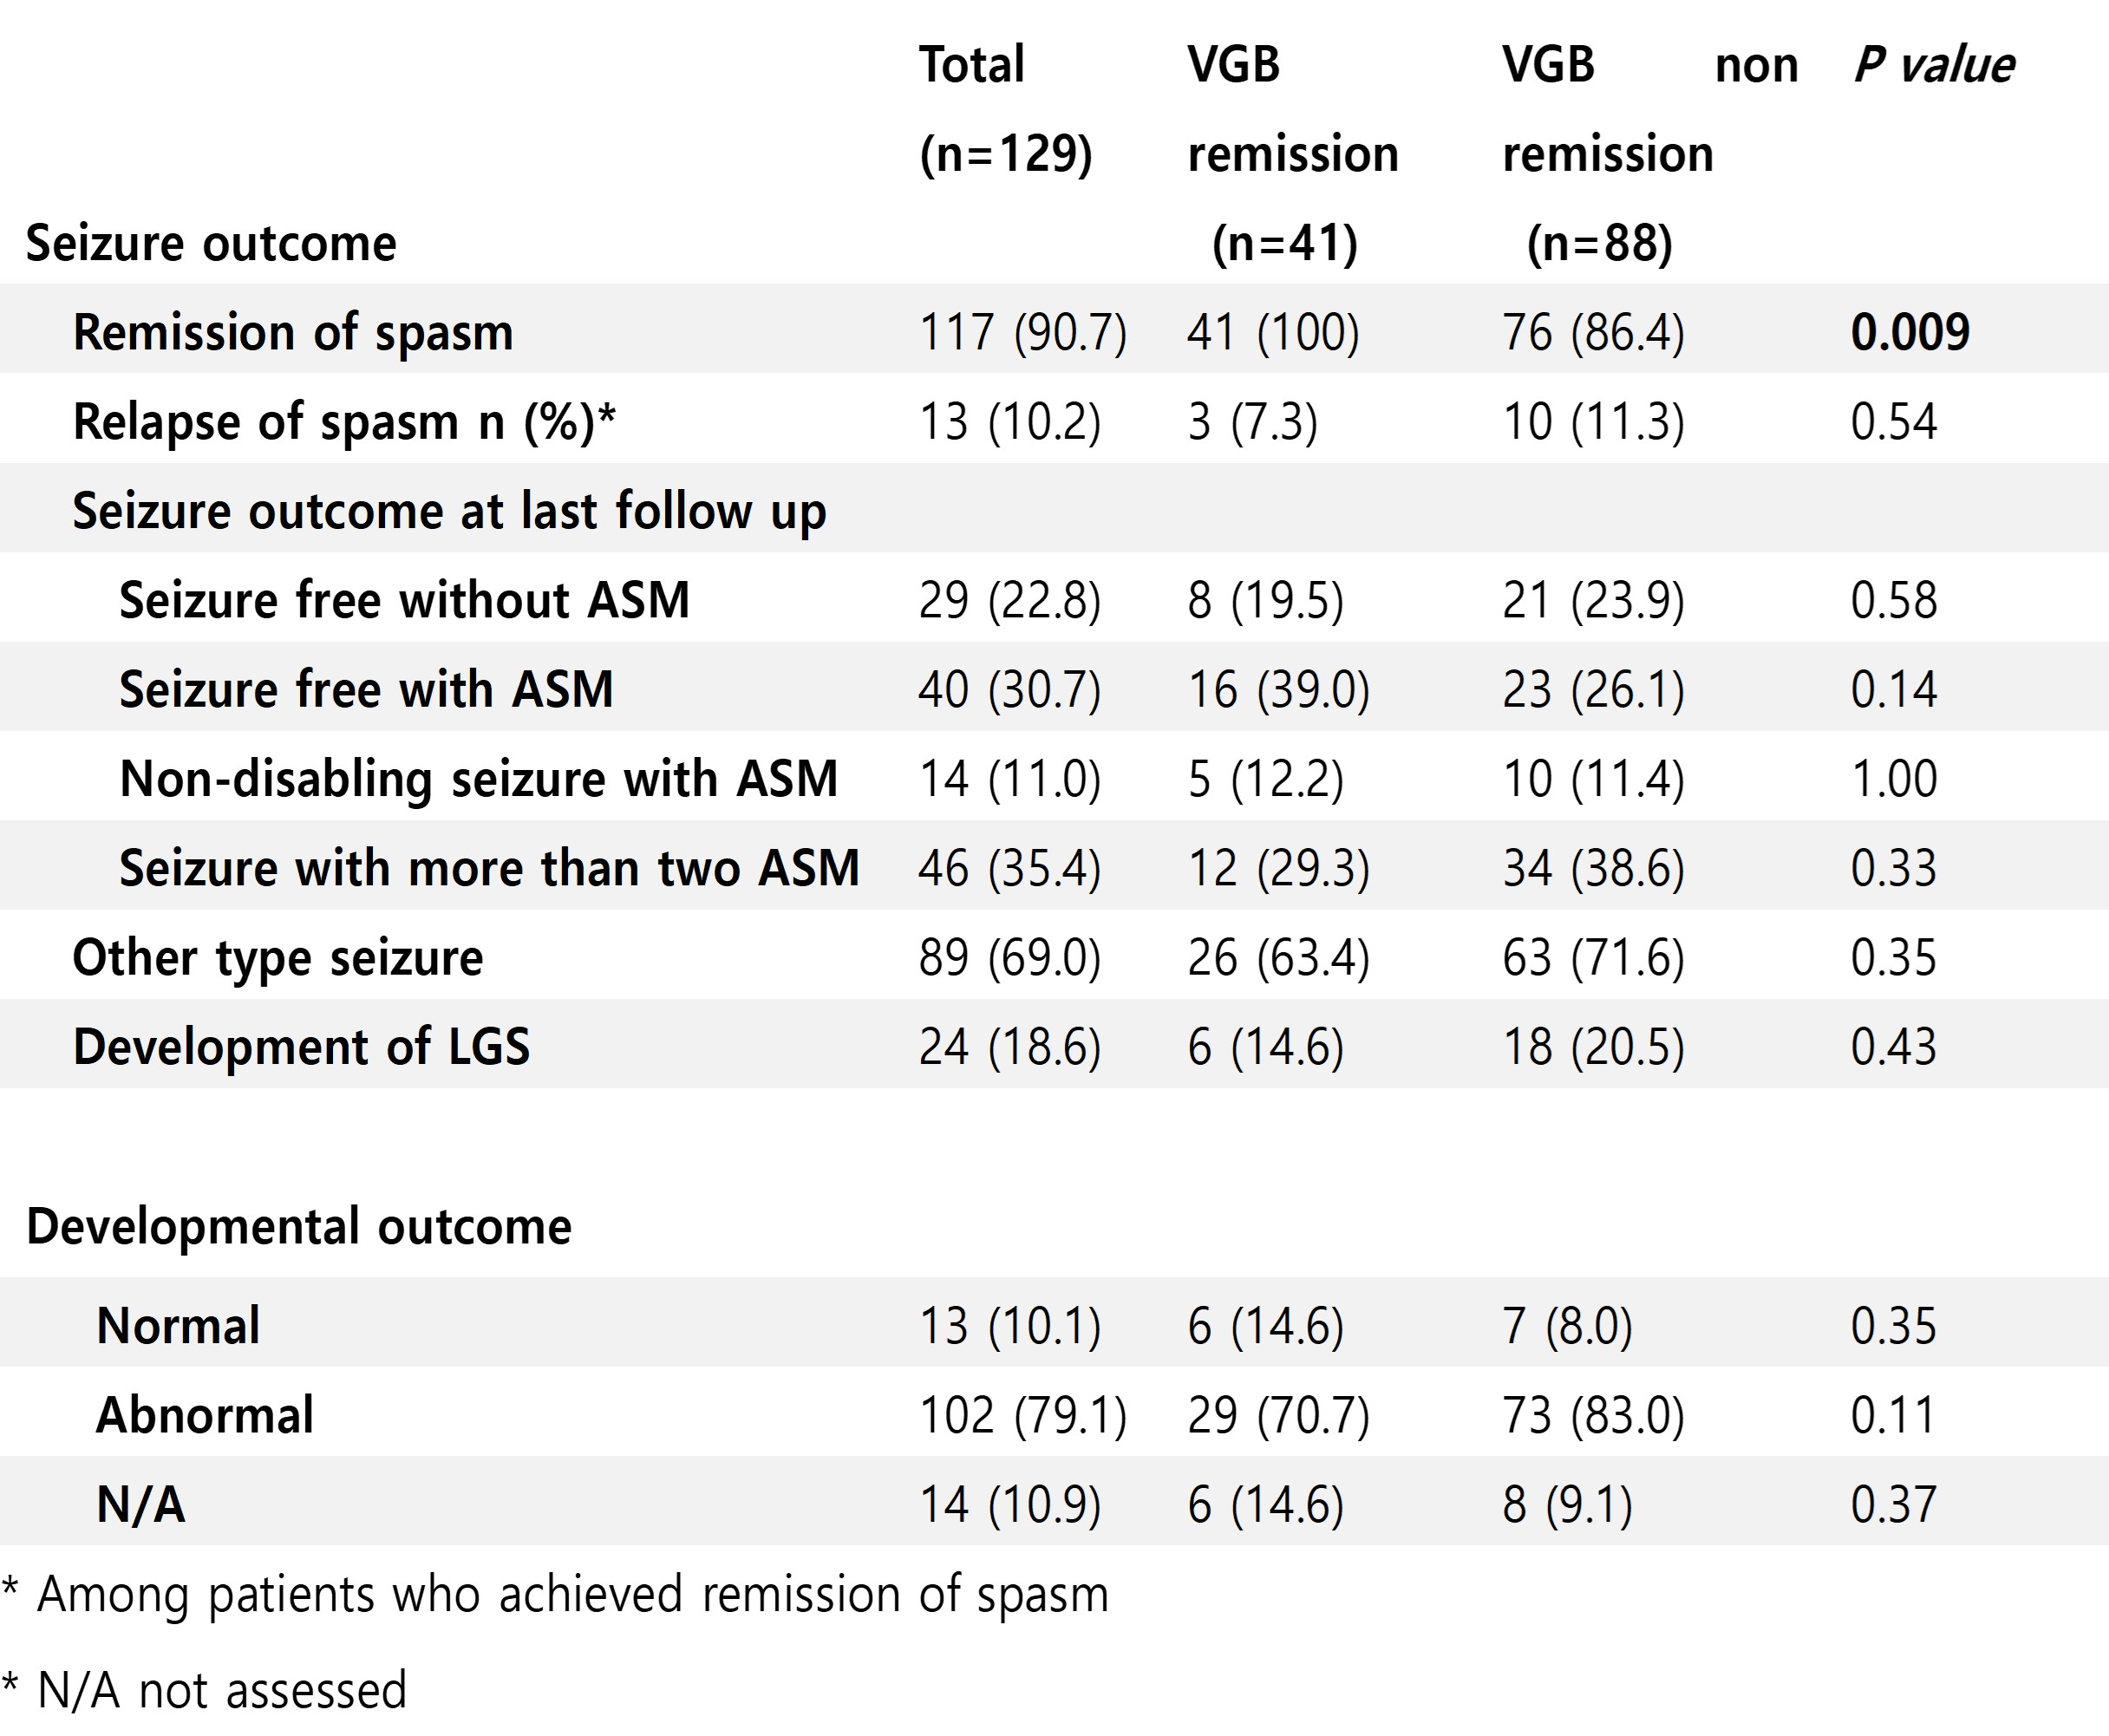The image size is (2109, 1736).
Task: Click the "Relapse of spasm n (%)*" label
Action: coord(344,421)
